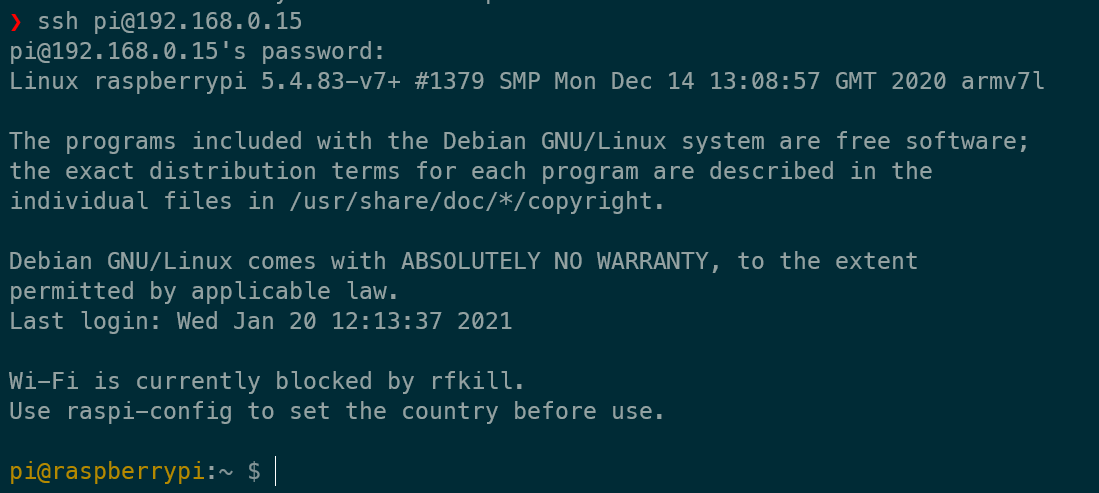Click the Mon Dec 14 13:08:57 date
The width and height of the screenshot is (1099, 493).
688,82
